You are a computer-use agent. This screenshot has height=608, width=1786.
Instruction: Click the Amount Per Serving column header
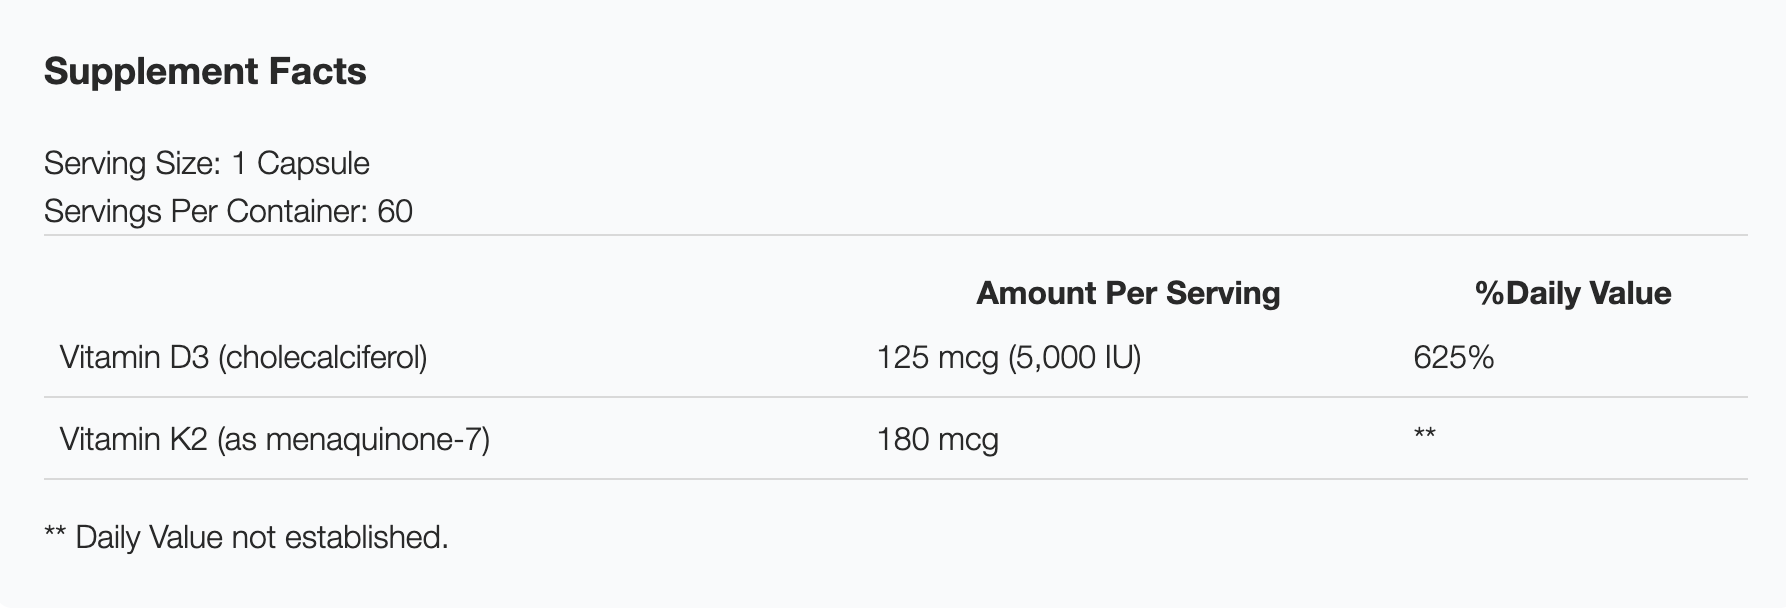tap(1128, 293)
